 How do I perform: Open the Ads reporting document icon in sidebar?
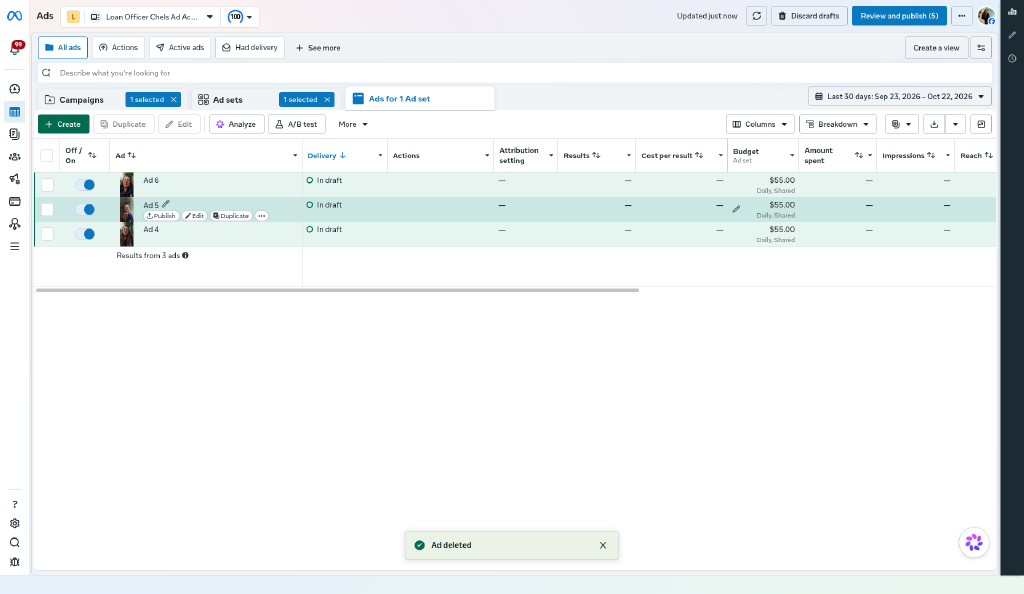coord(14,134)
